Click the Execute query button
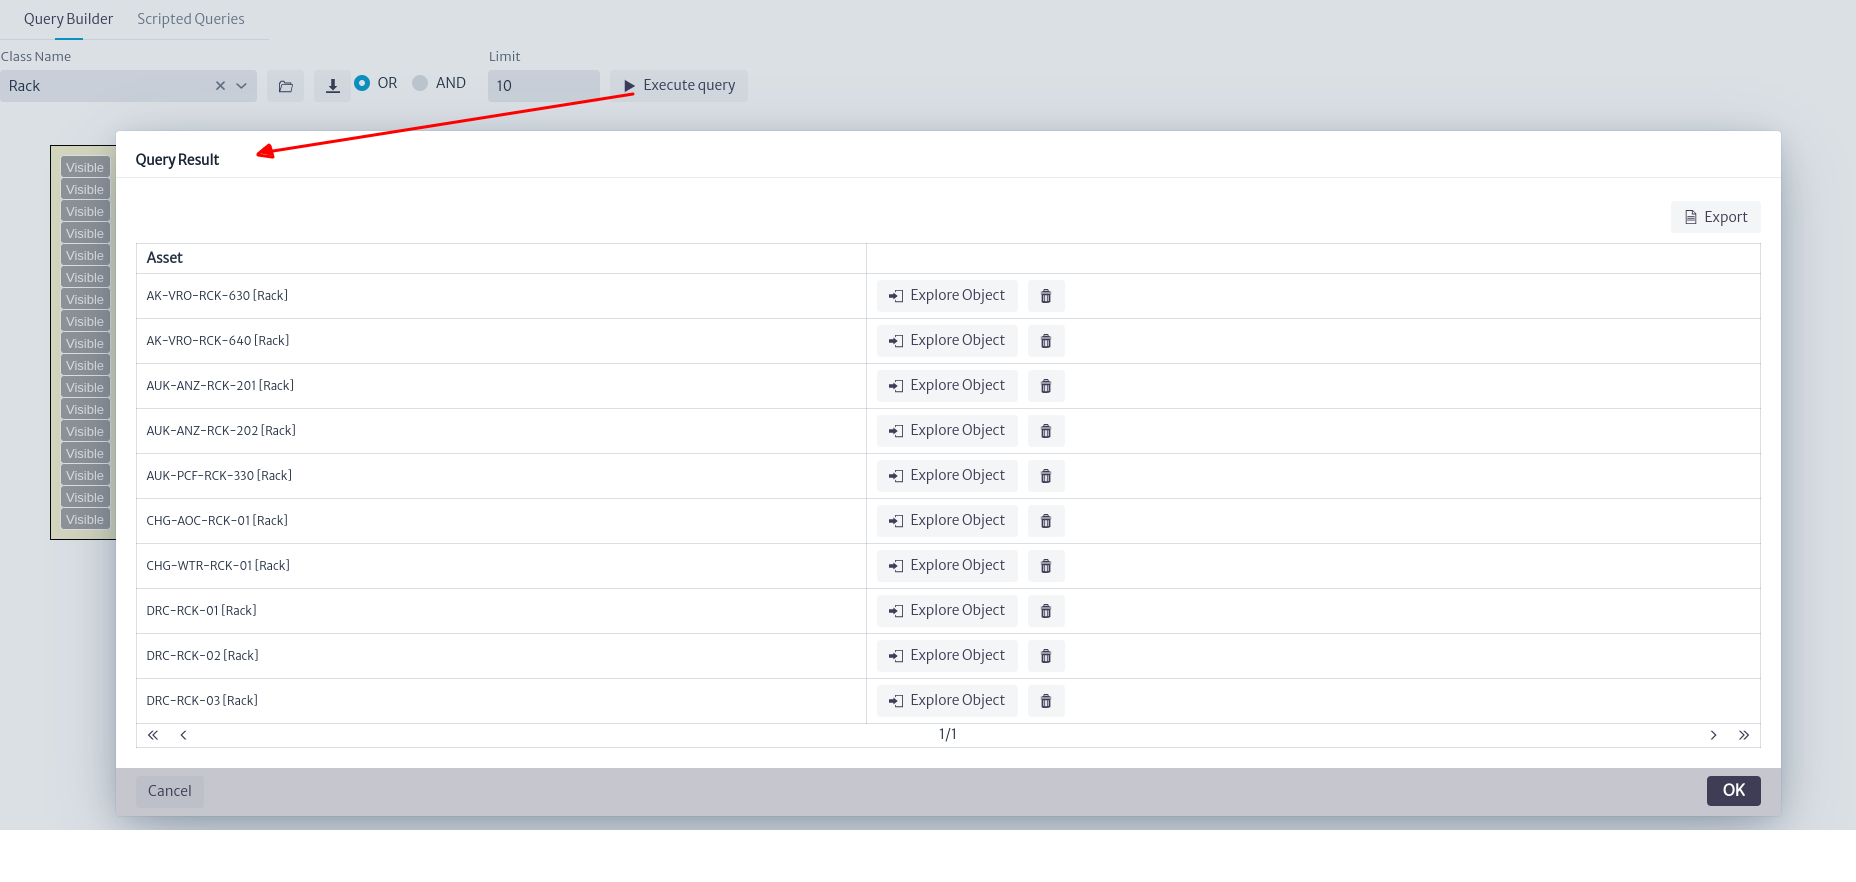The height and width of the screenshot is (882, 1856). [679, 86]
